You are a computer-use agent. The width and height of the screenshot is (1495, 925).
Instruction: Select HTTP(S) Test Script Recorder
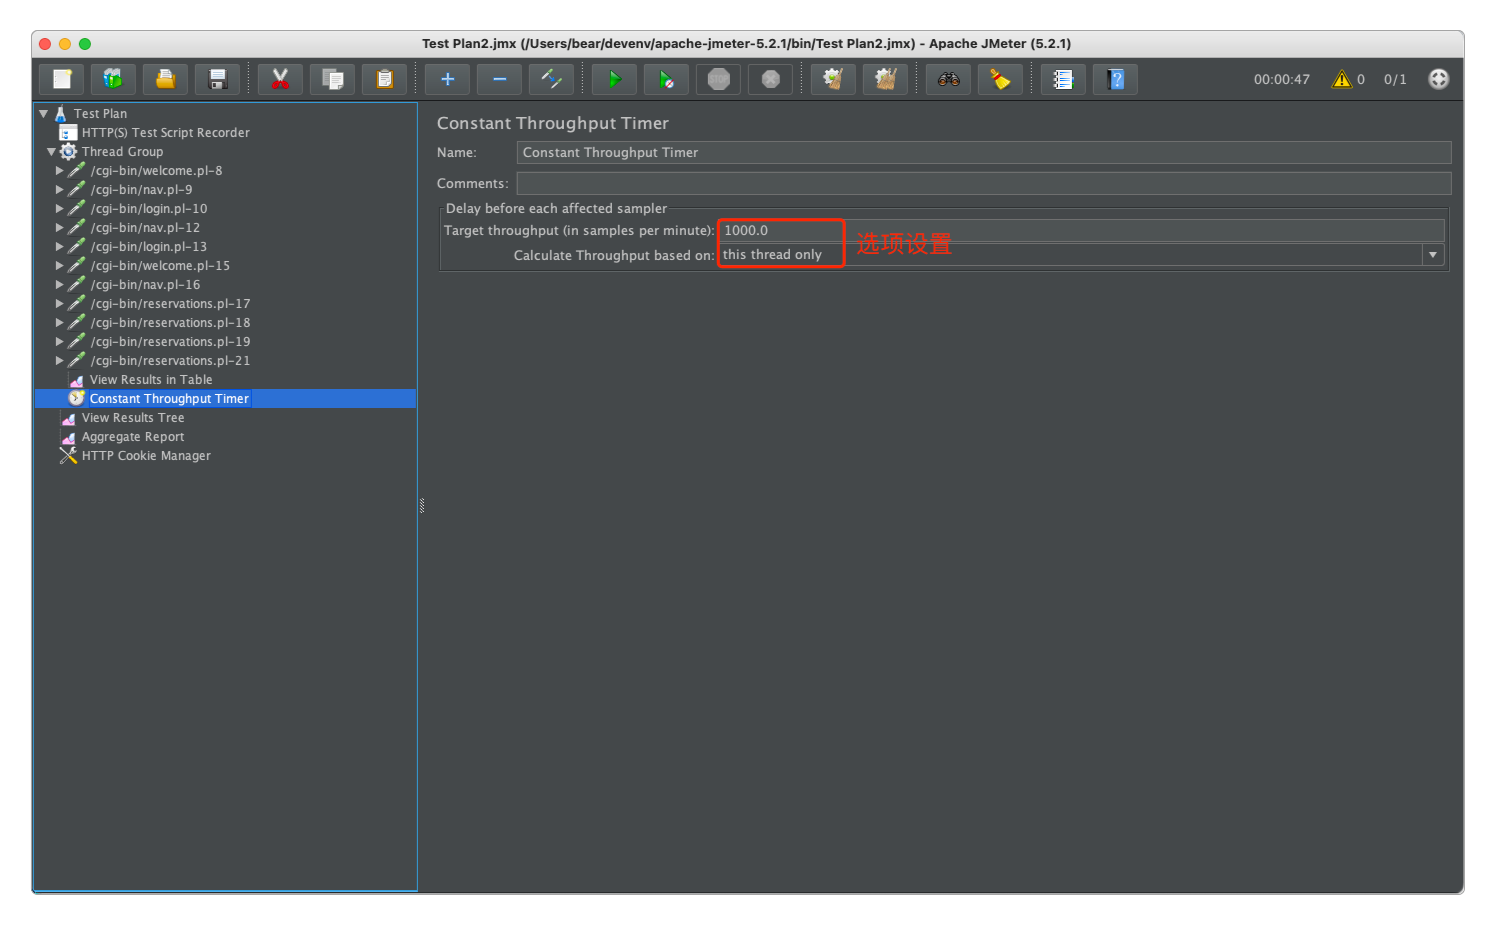tap(166, 133)
